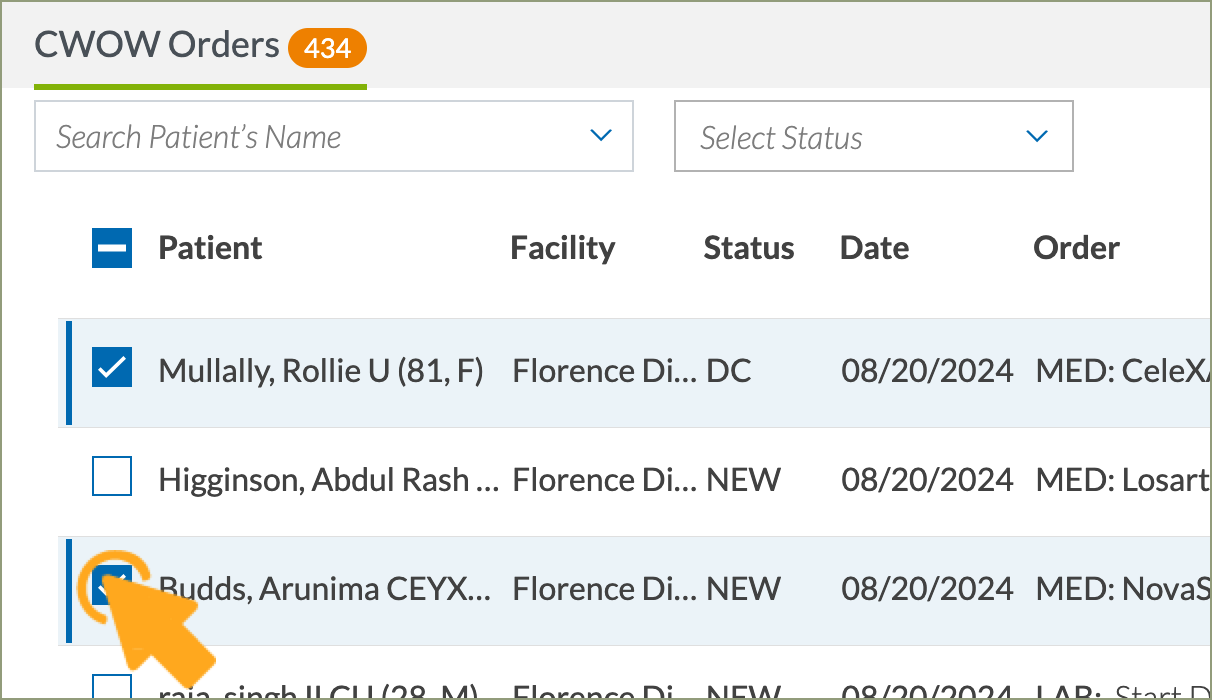The height and width of the screenshot is (700, 1212).
Task: Select the MED: NovaS order entry
Action: click(1122, 588)
